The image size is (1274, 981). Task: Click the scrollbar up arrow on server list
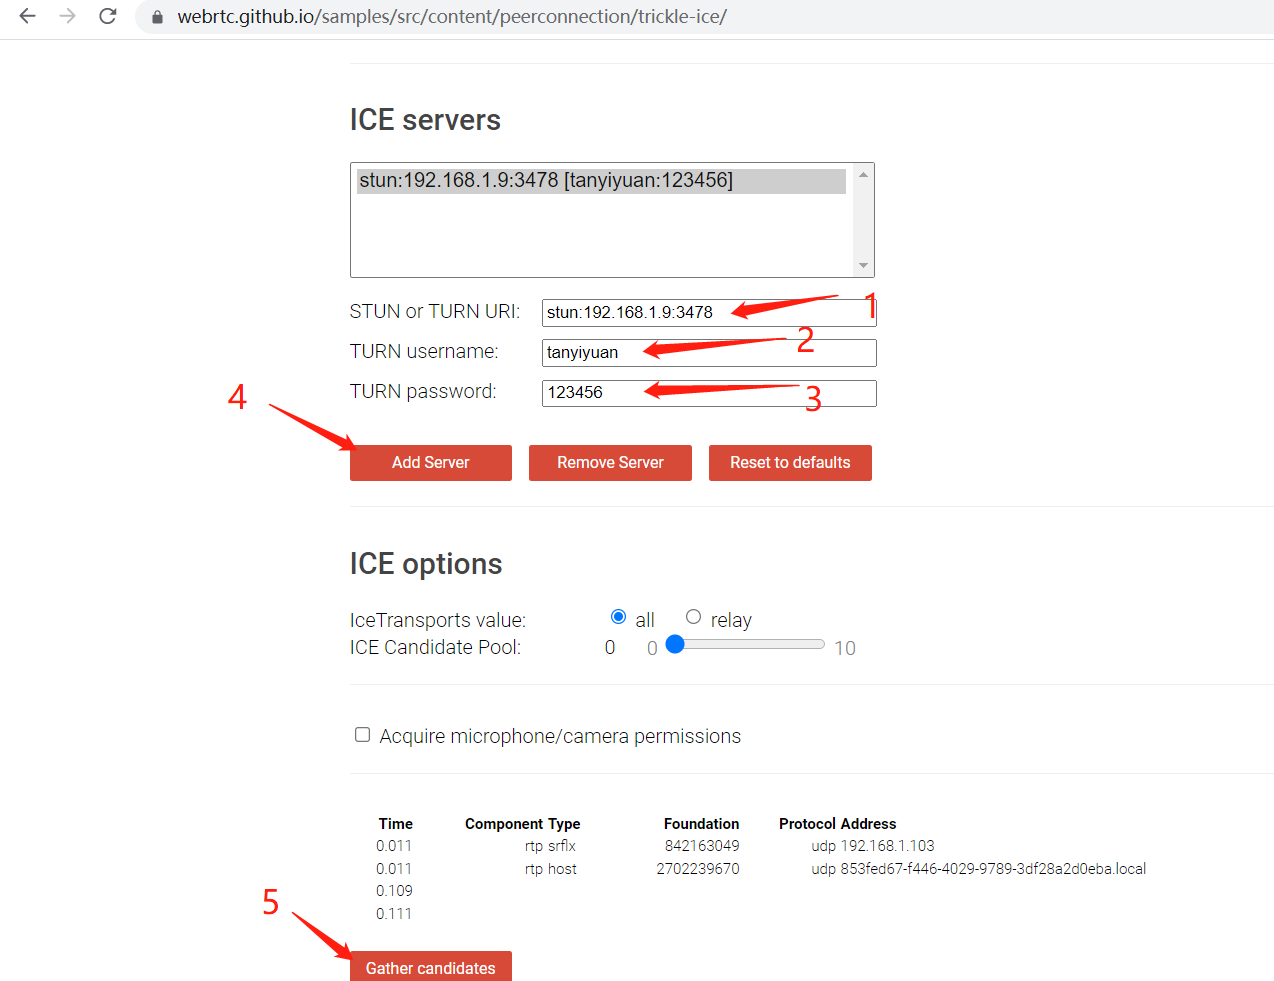click(862, 172)
